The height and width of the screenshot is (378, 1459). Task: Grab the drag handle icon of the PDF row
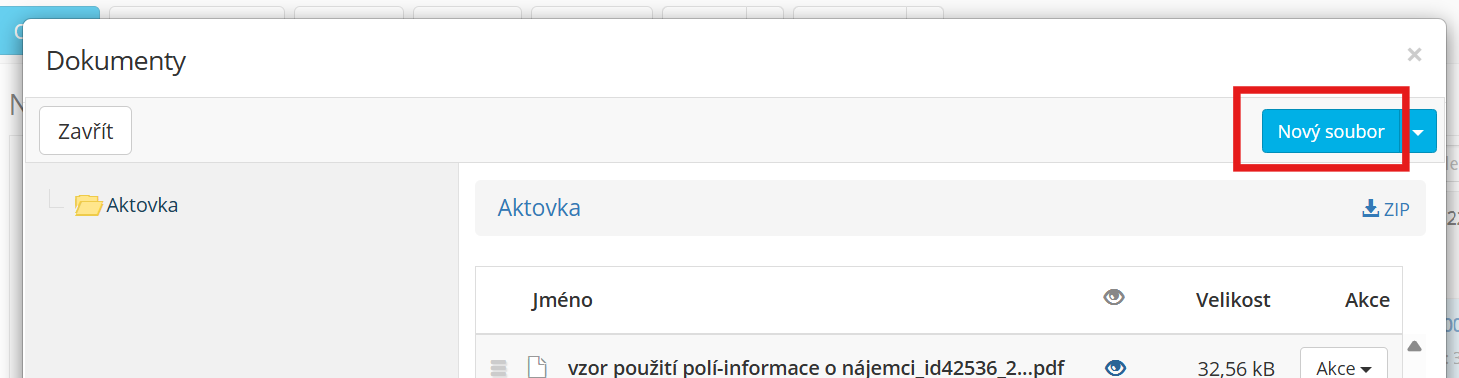(x=499, y=368)
